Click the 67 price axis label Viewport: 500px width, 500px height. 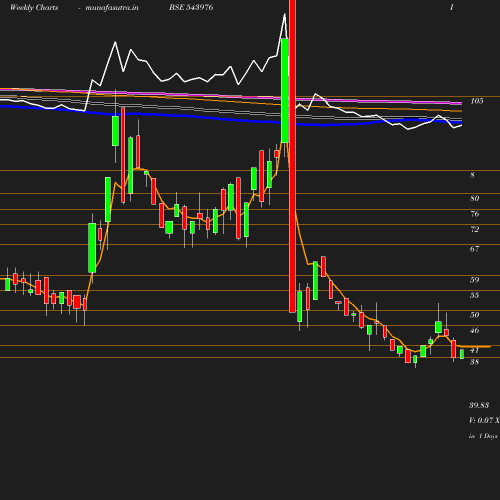[x=475, y=249]
